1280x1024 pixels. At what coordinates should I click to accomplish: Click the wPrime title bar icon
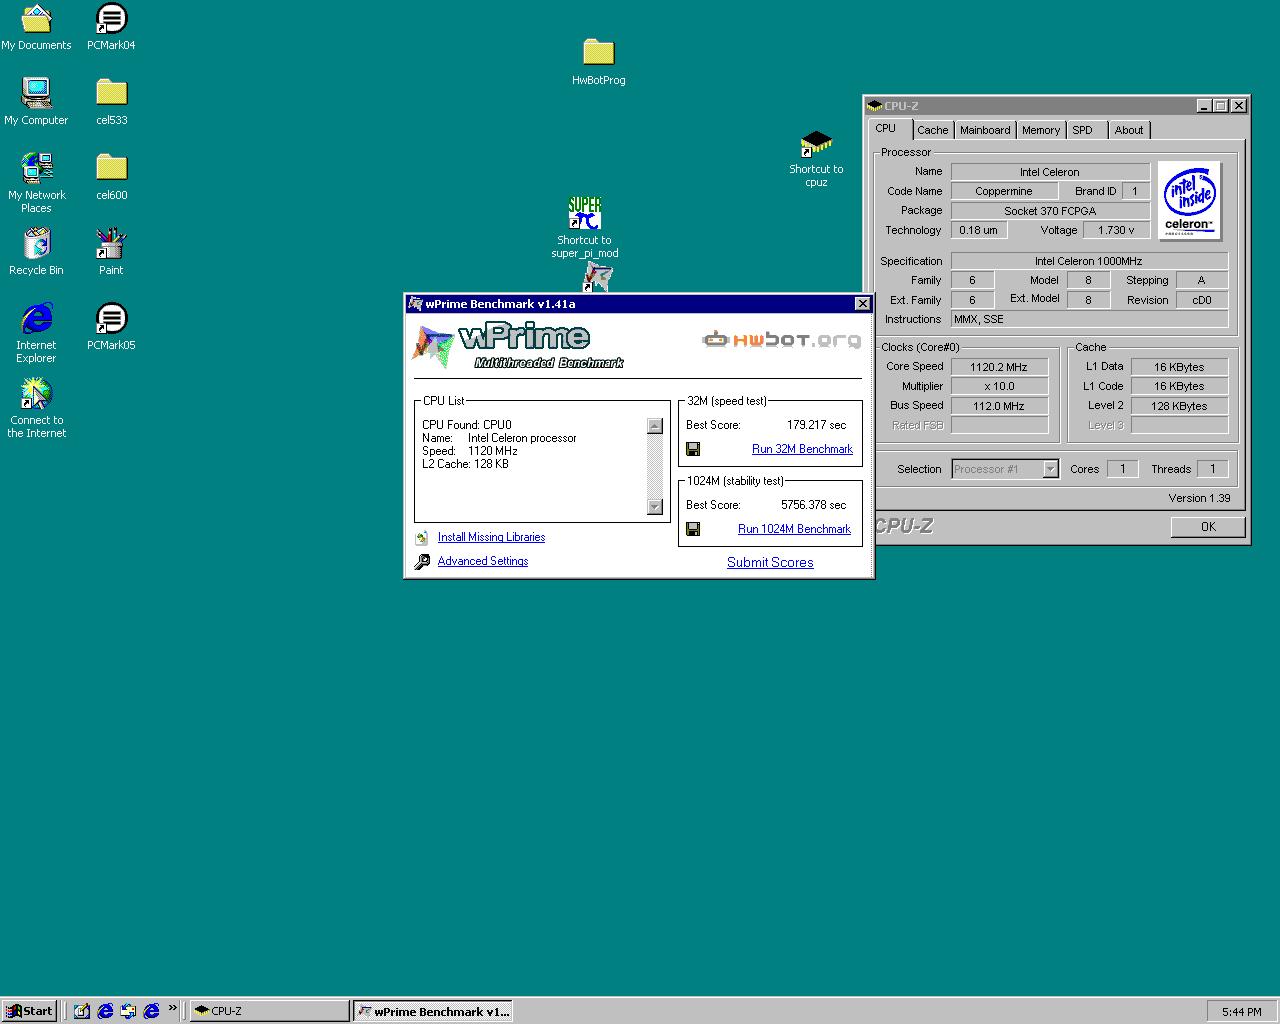tap(415, 304)
